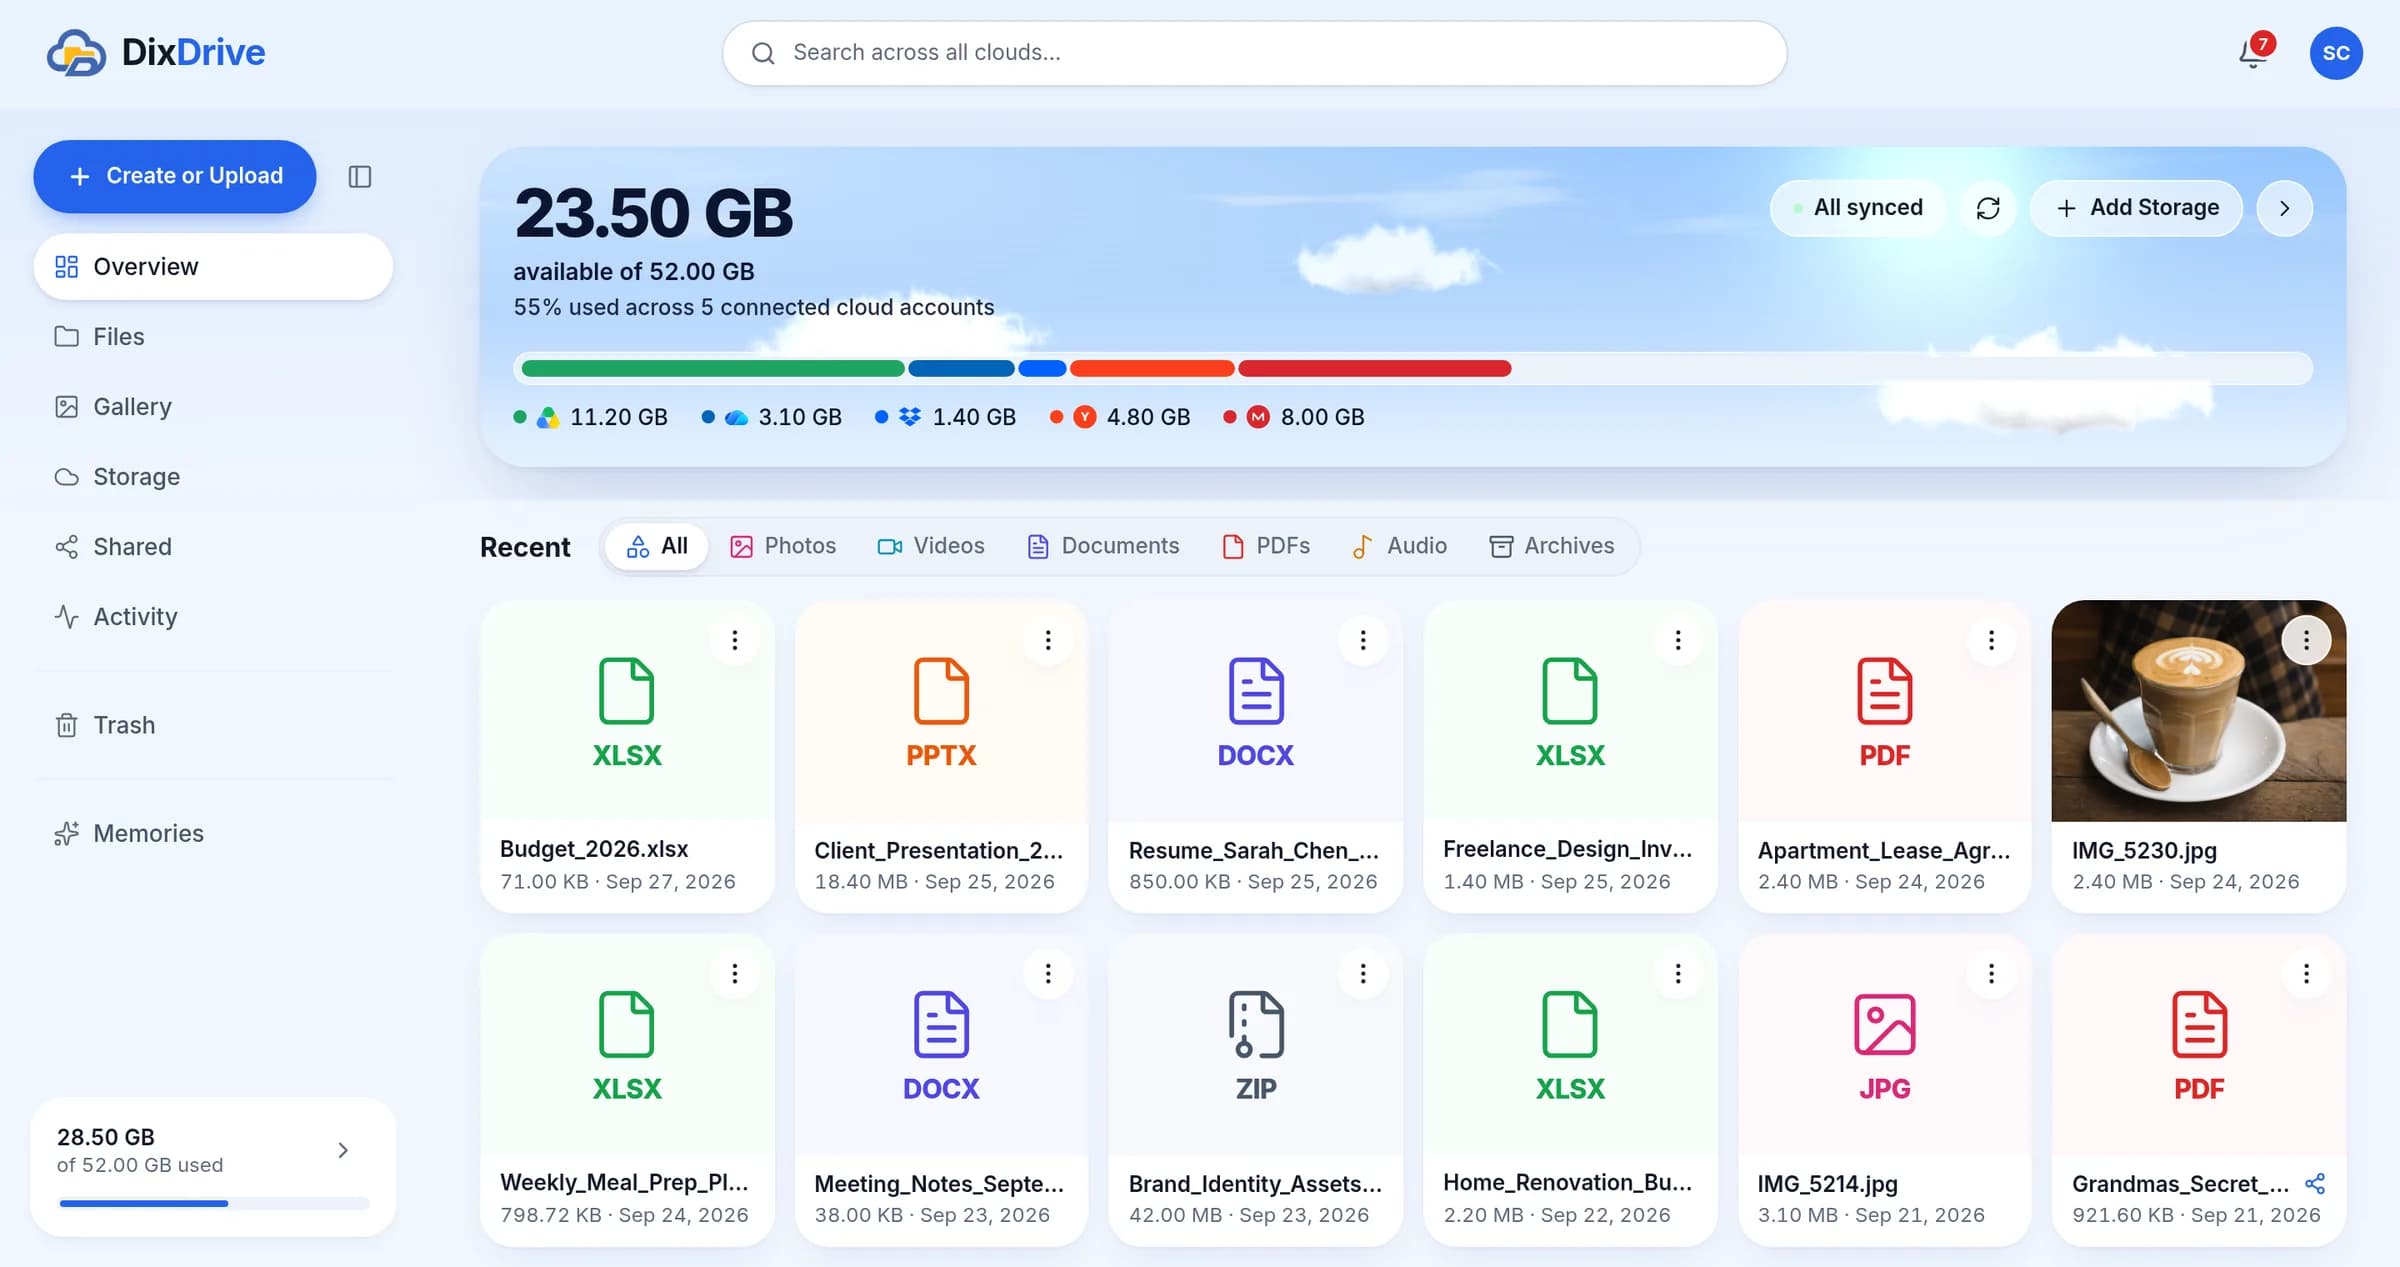Open the IMG_5230.jpg coffee thumbnail
The width and height of the screenshot is (2400, 1267).
pyautogui.click(x=2198, y=711)
